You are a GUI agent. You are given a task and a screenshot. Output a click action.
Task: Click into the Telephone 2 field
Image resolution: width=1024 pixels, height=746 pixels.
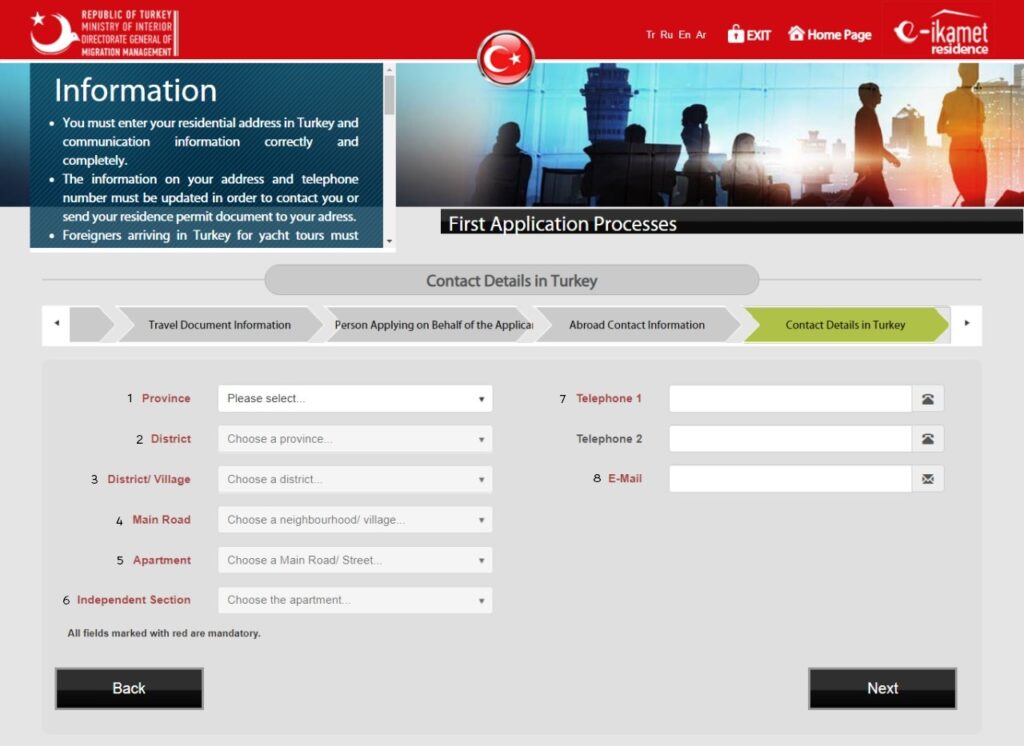pyautogui.click(x=790, y=439)
